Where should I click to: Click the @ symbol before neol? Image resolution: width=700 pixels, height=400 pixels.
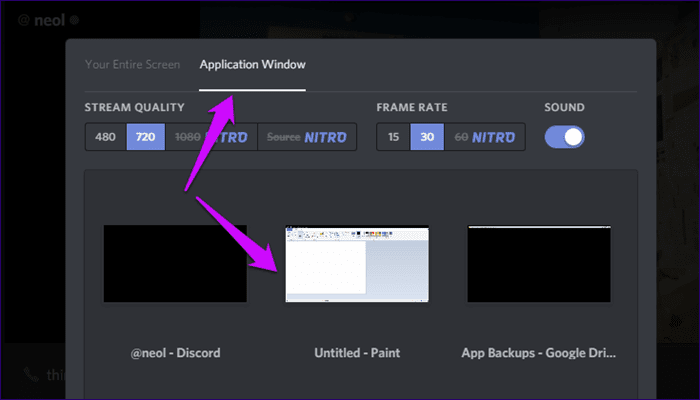(24, 21)
